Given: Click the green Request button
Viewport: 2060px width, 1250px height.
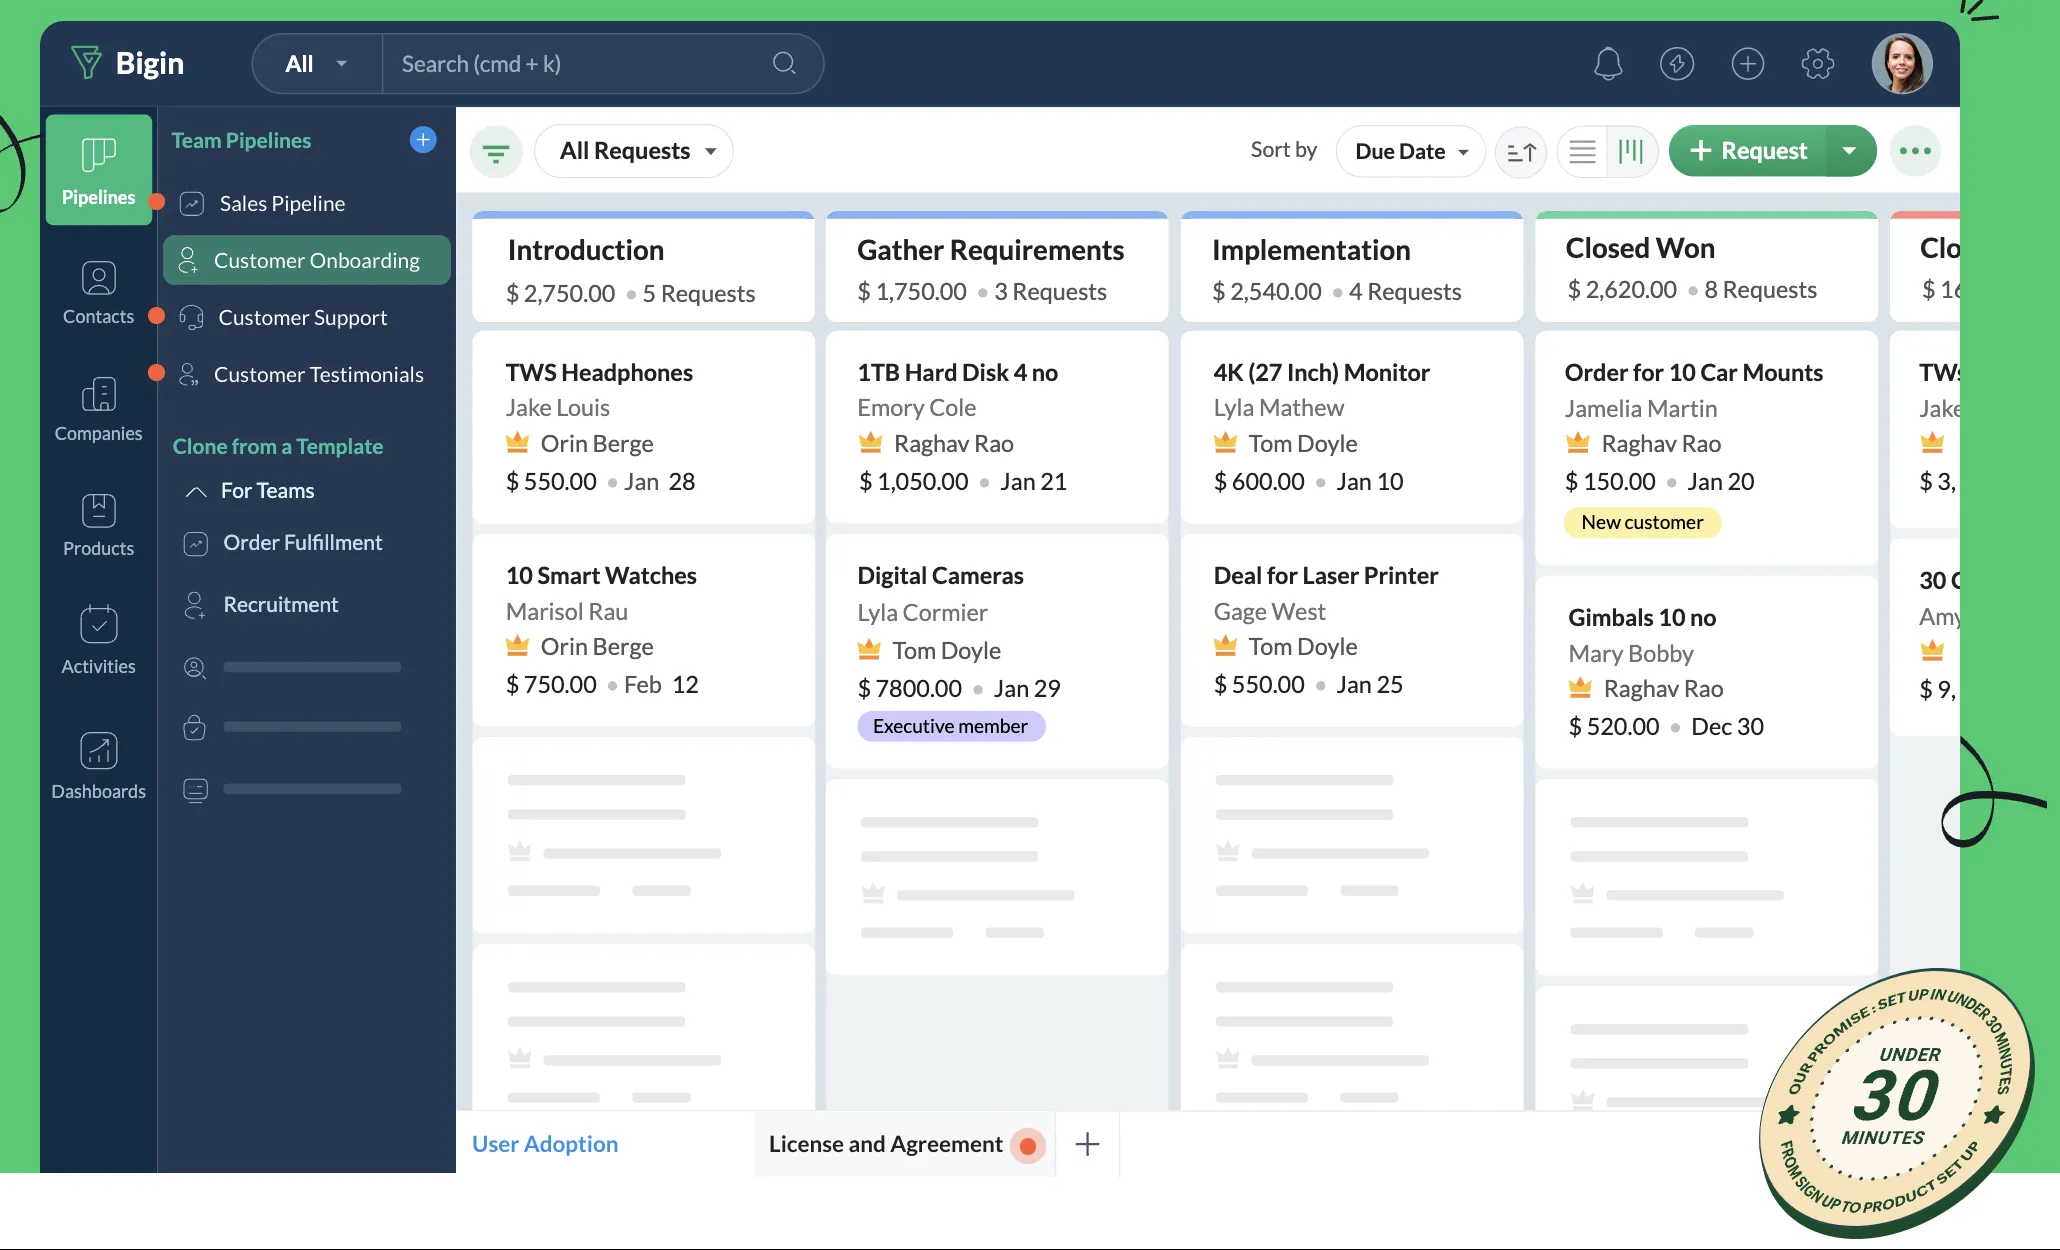Looking at the screenshot, I should pos(1748,151).
